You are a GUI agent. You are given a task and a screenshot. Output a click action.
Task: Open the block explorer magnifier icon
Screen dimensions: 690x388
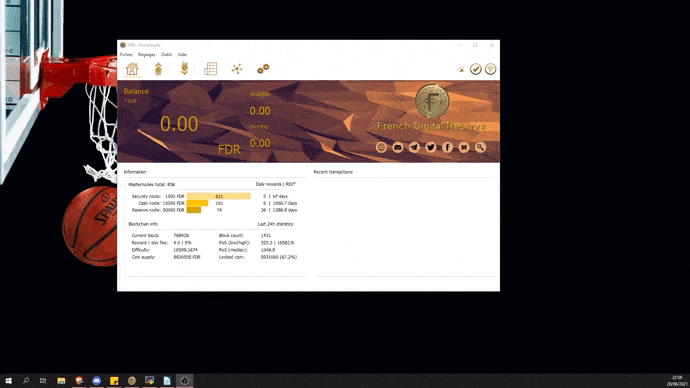click(480, 147)
